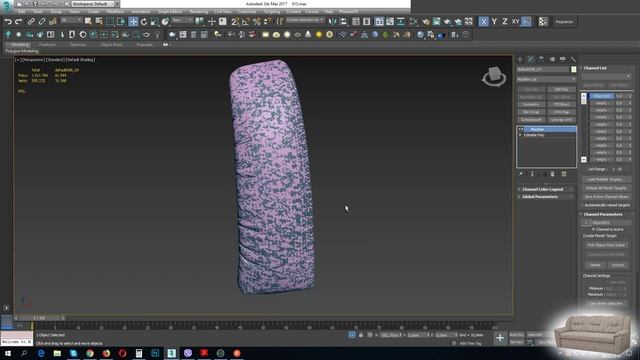Click the Mirror tool icon
The image size is (640, 360).
click(x=333, y=21)
